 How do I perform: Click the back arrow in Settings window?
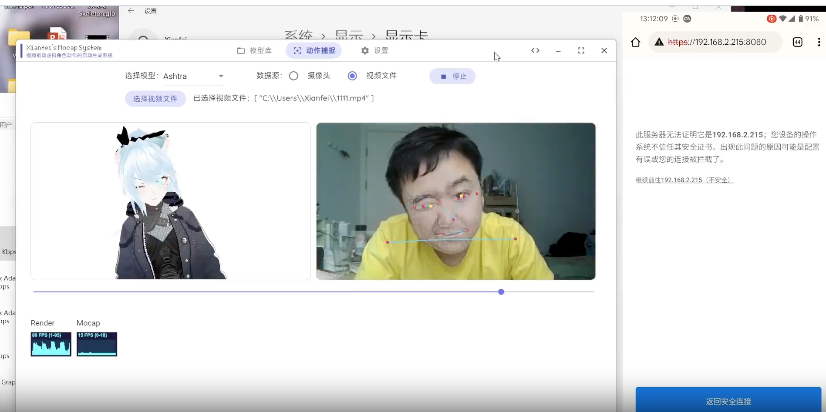131,11
